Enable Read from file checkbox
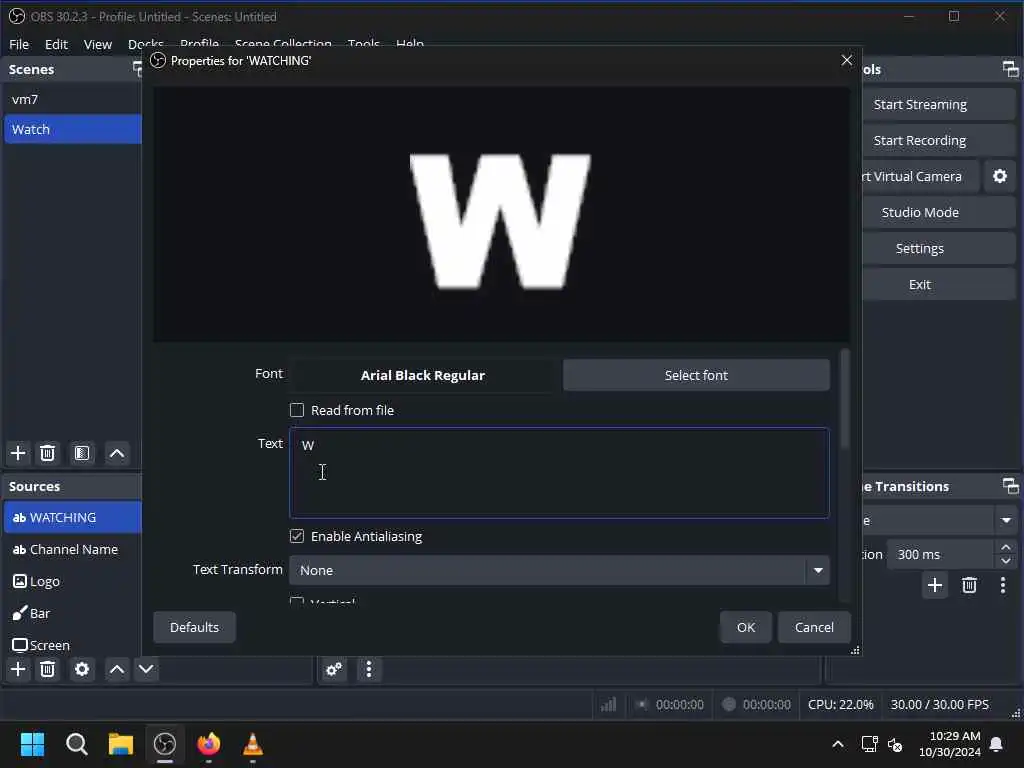 [x=297, y=410]
